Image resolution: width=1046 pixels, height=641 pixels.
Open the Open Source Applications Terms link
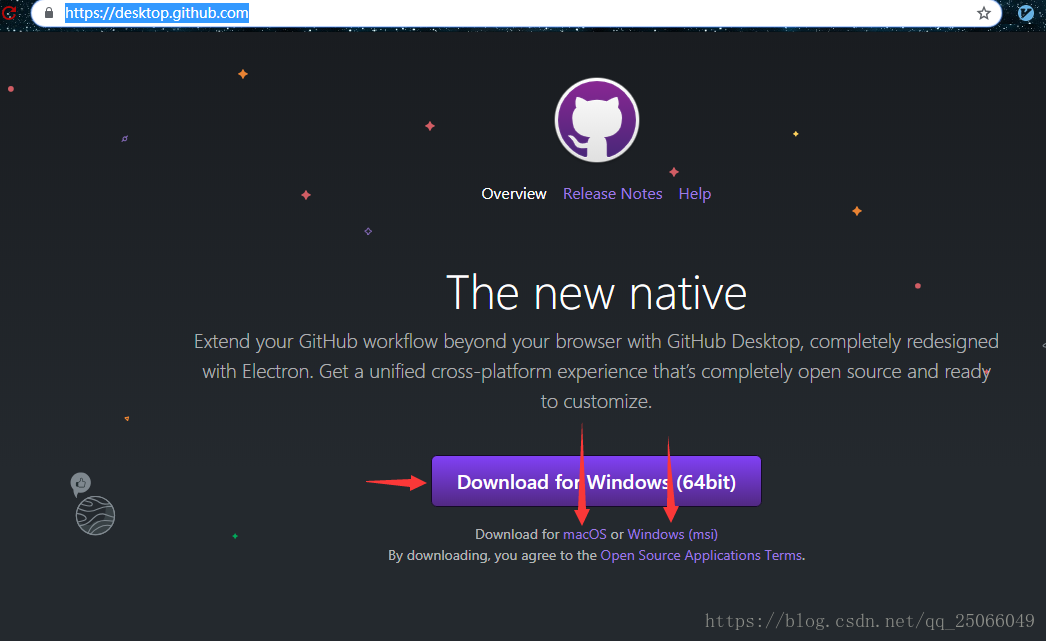(x=701, y=555)
